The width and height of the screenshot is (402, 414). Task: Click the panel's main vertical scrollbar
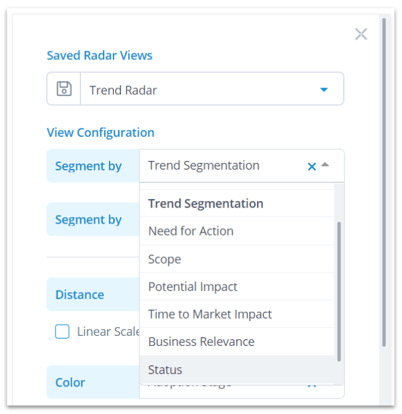coord(384,182)
